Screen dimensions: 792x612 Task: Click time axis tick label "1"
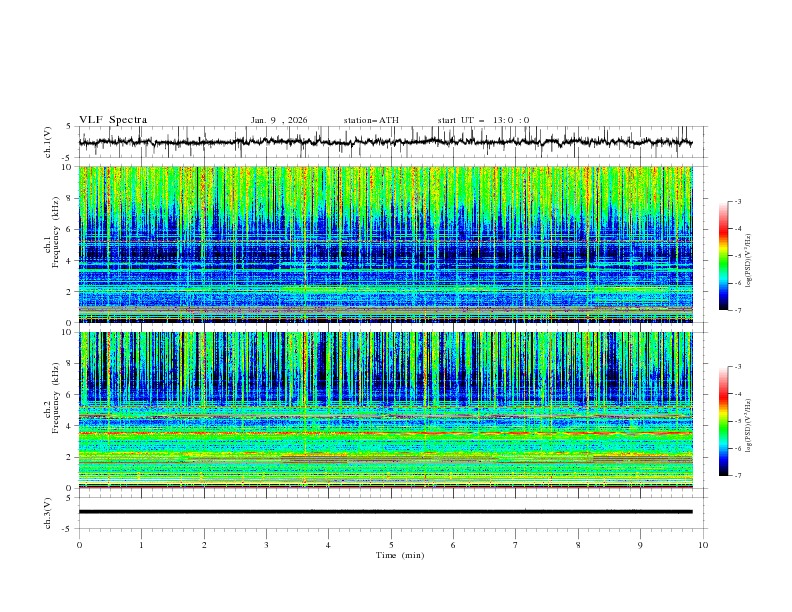click(141, 545)
